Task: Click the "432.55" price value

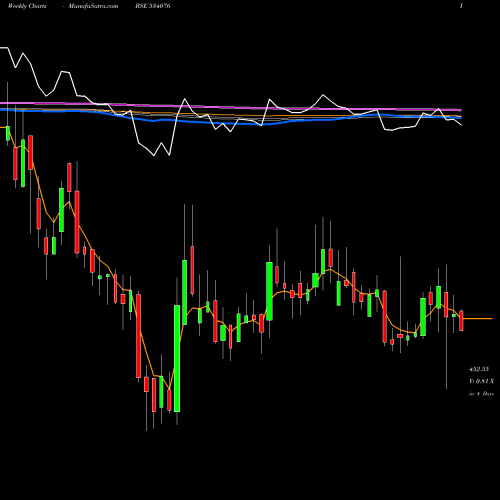Action: point(479,369)
